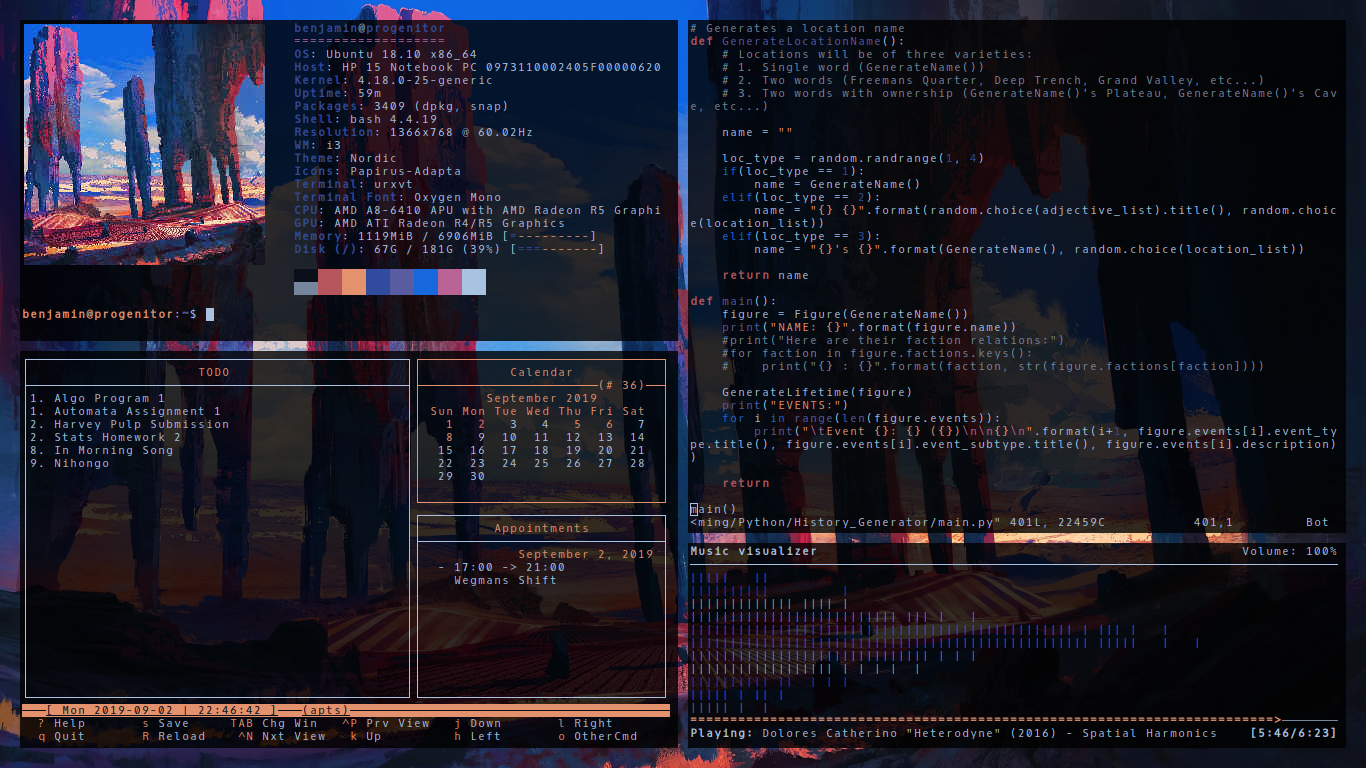Screen dimensions: 1366x768
Task: Click the Volume: 100% indicator
Action: pos(1289,551)
